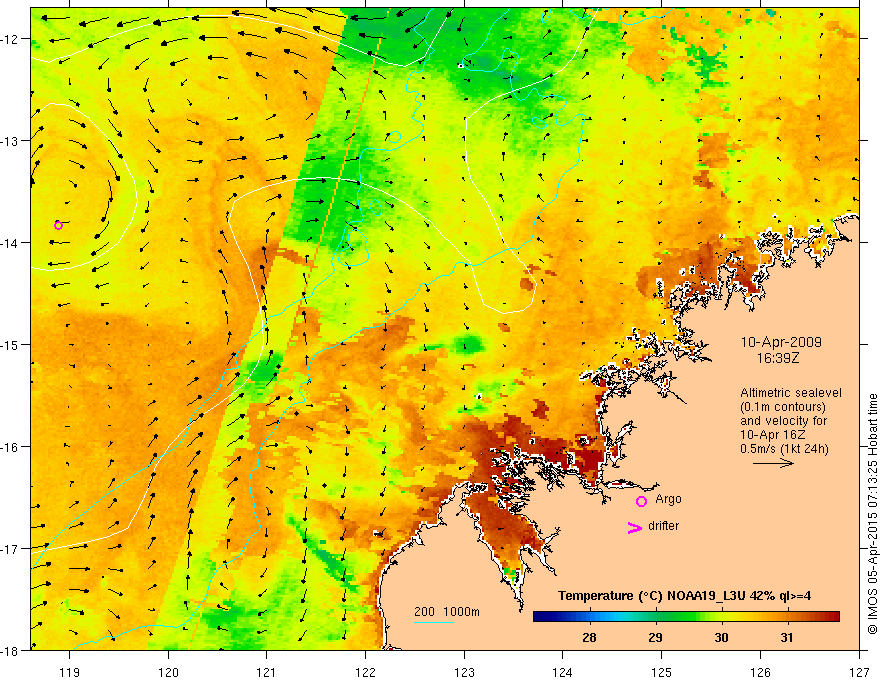Click the latitude label -13

[x=10, y=141]
